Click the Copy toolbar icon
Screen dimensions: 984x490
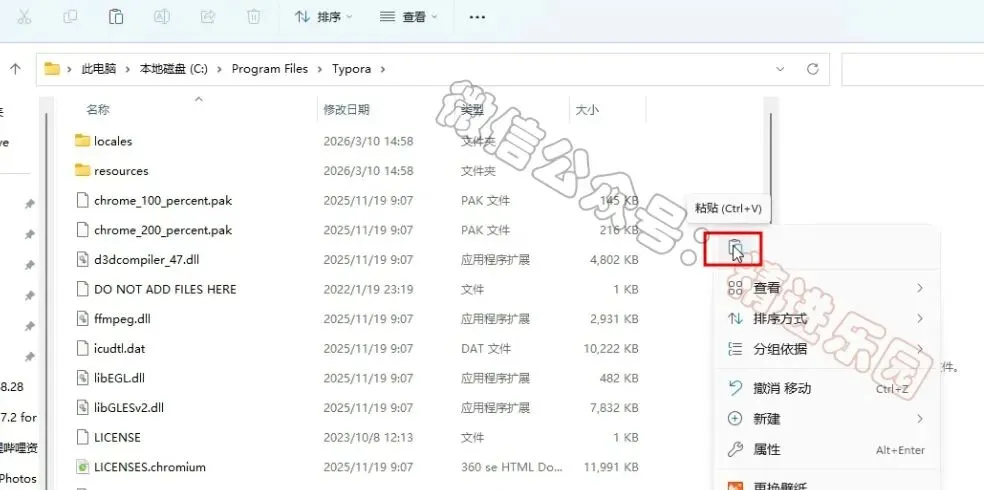coord(70,17)
